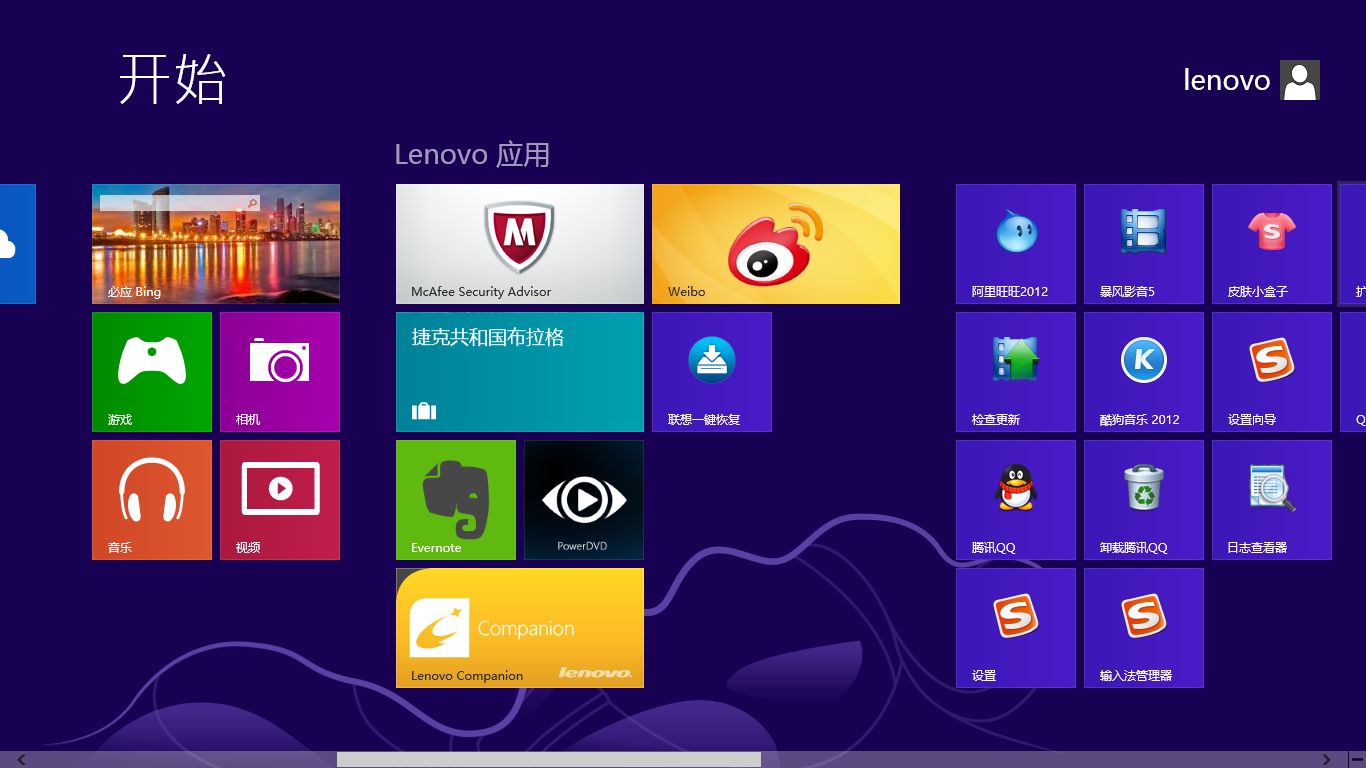
Task: Open 输入法管理器 (Input Method Manager)
Action: [1143, 627]
